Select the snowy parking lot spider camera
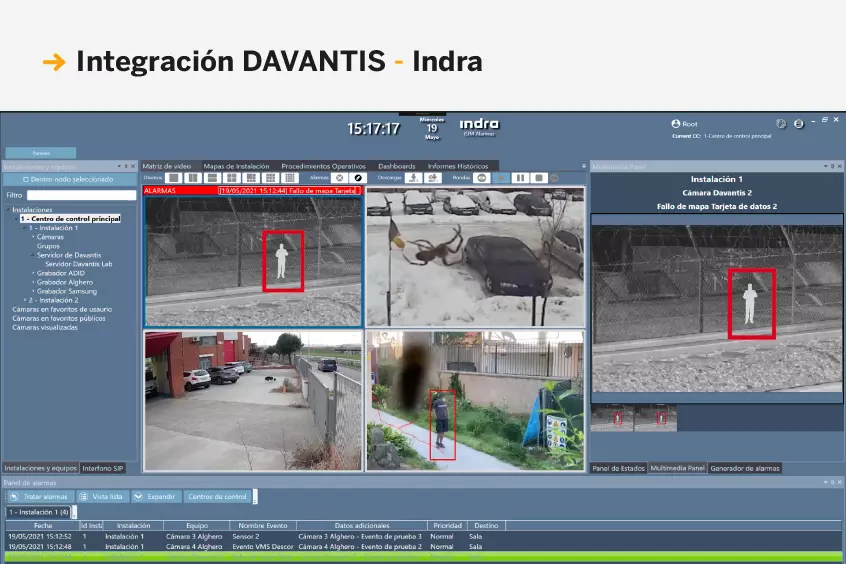Image resolution: width=846 pixels, height=564 pixels. click(x=475, y=256)
